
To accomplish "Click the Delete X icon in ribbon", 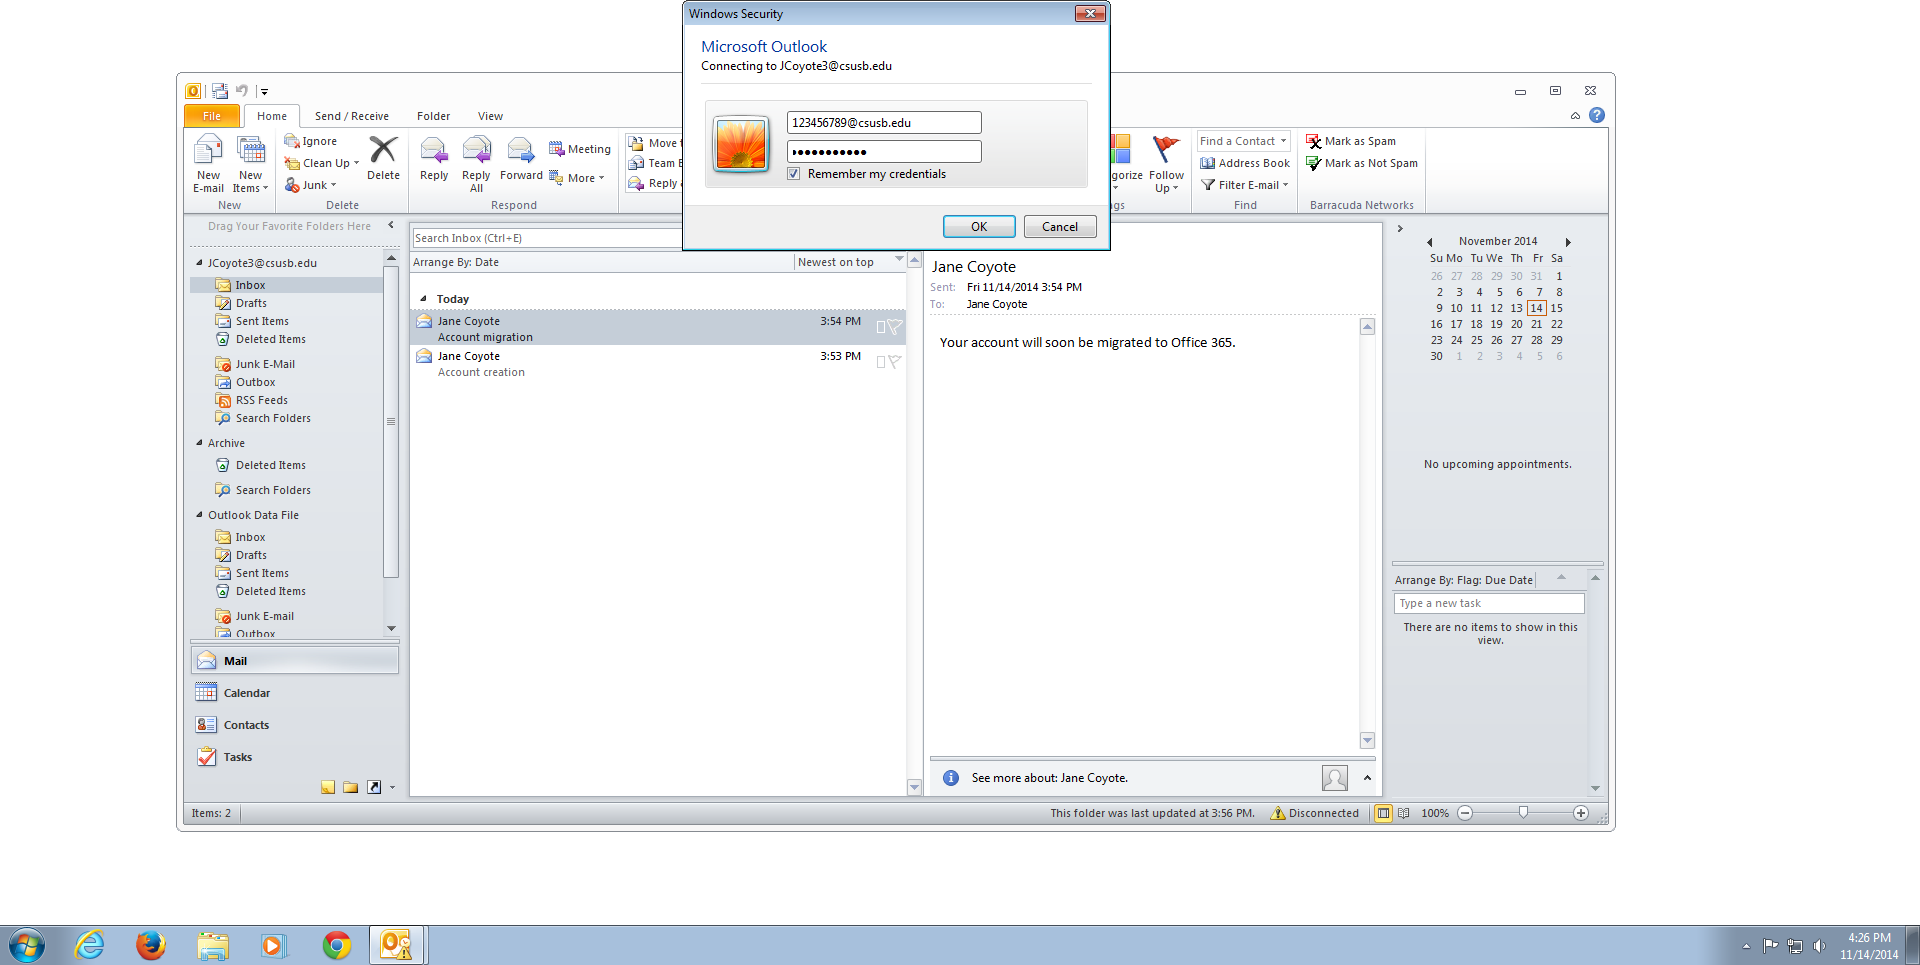I will click(383, 150).
